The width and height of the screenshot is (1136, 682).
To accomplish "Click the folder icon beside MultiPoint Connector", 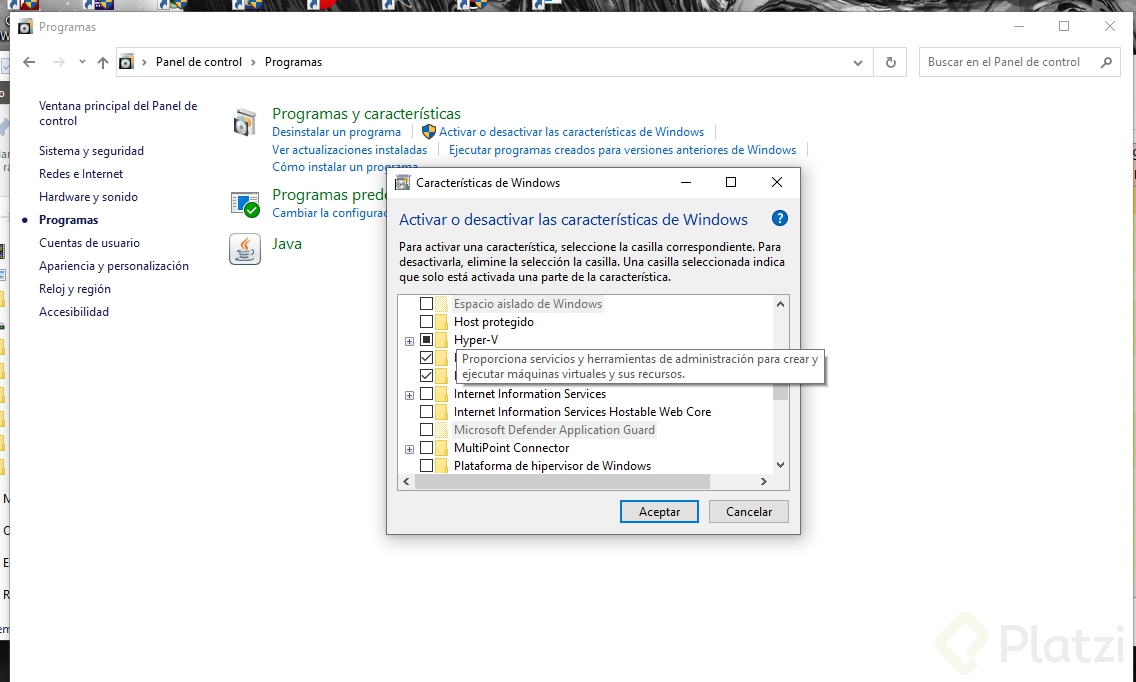I will pos(441,448).
